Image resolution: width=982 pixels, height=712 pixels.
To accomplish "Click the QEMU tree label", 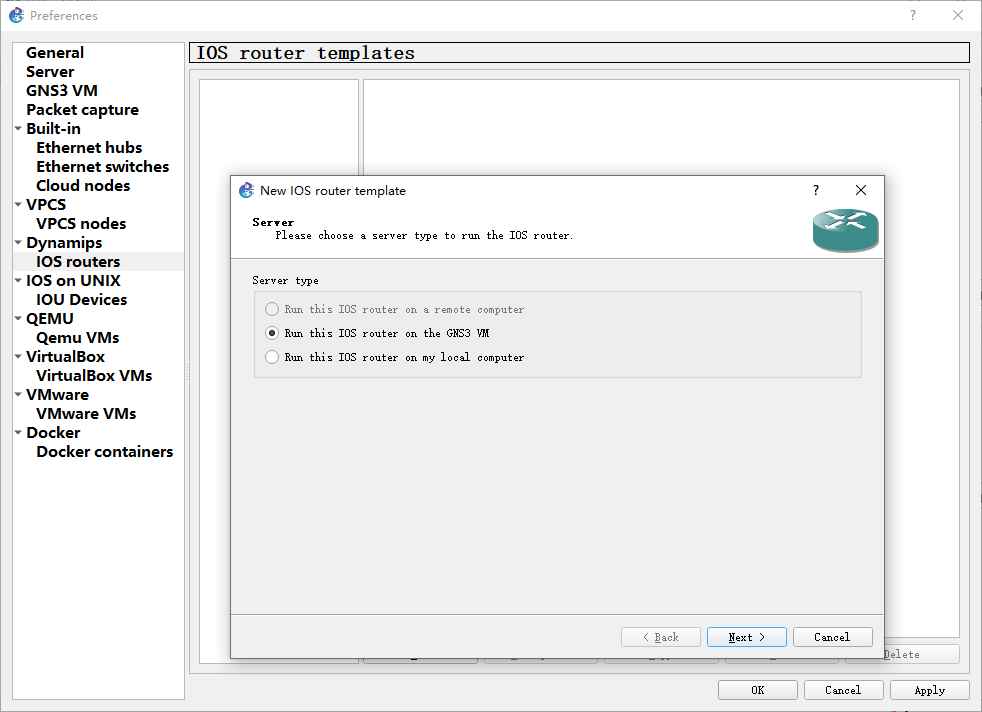I will click(x=50, y=319).
